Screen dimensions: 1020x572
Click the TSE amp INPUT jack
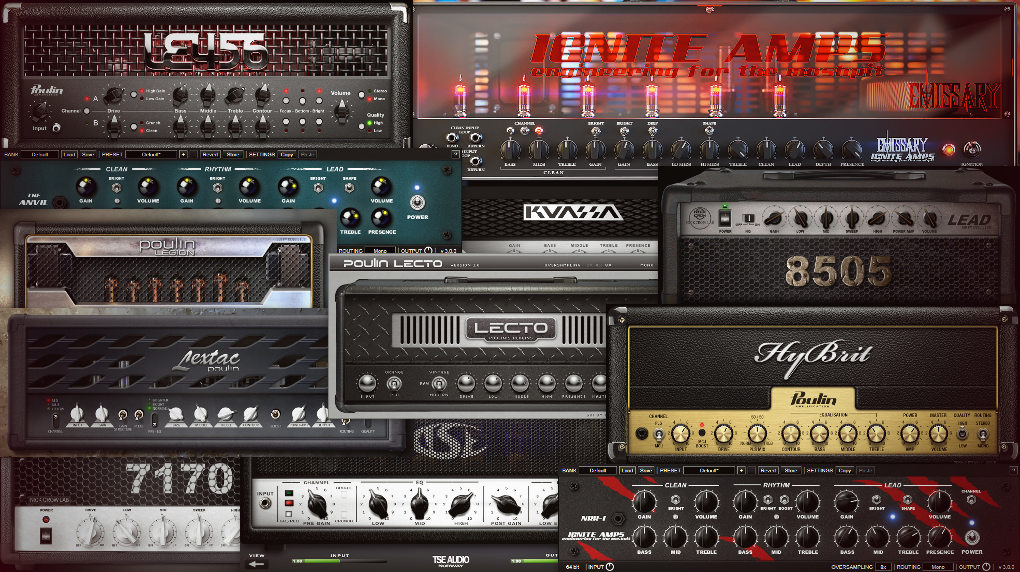coord(265,503)
